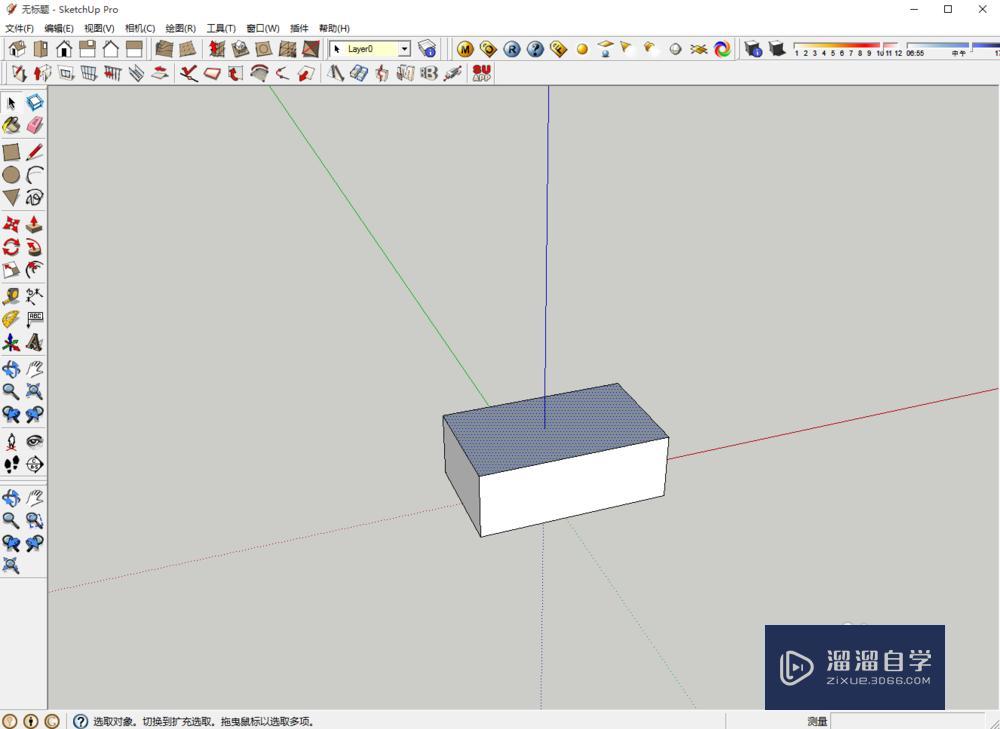Select the Position Camera tool
1000x729 pixels.
(x=11, y=441)
